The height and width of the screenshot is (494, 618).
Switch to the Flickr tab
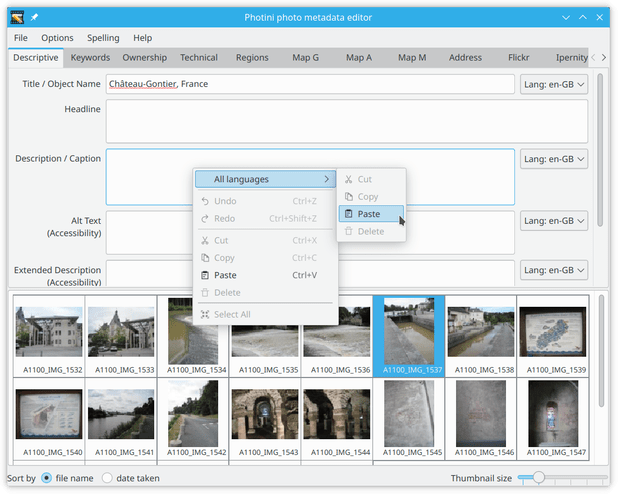pyautogui.click(x=518, y=58)
